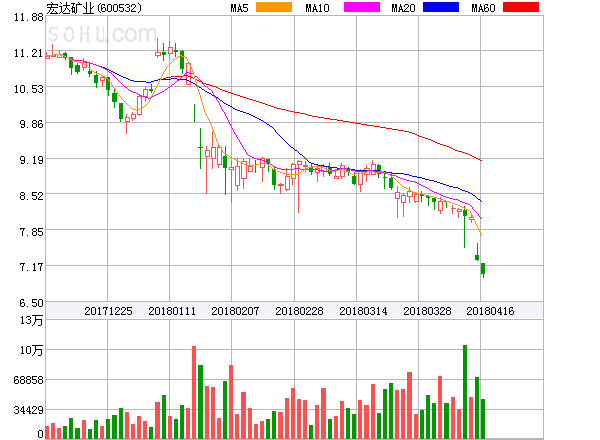Click the MA60 legend label
This screenshot has width=600, height=440.
[x=483, y=8]
